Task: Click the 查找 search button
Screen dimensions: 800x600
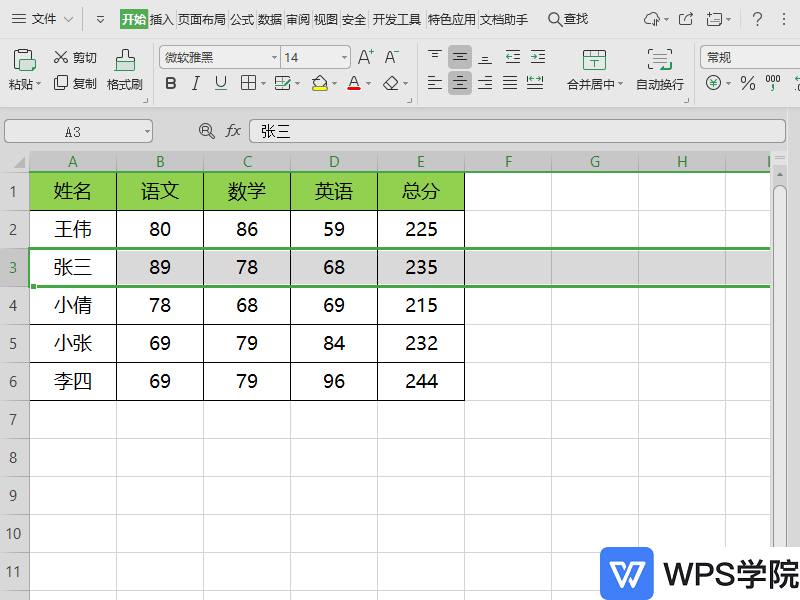Action: point(566,17)
